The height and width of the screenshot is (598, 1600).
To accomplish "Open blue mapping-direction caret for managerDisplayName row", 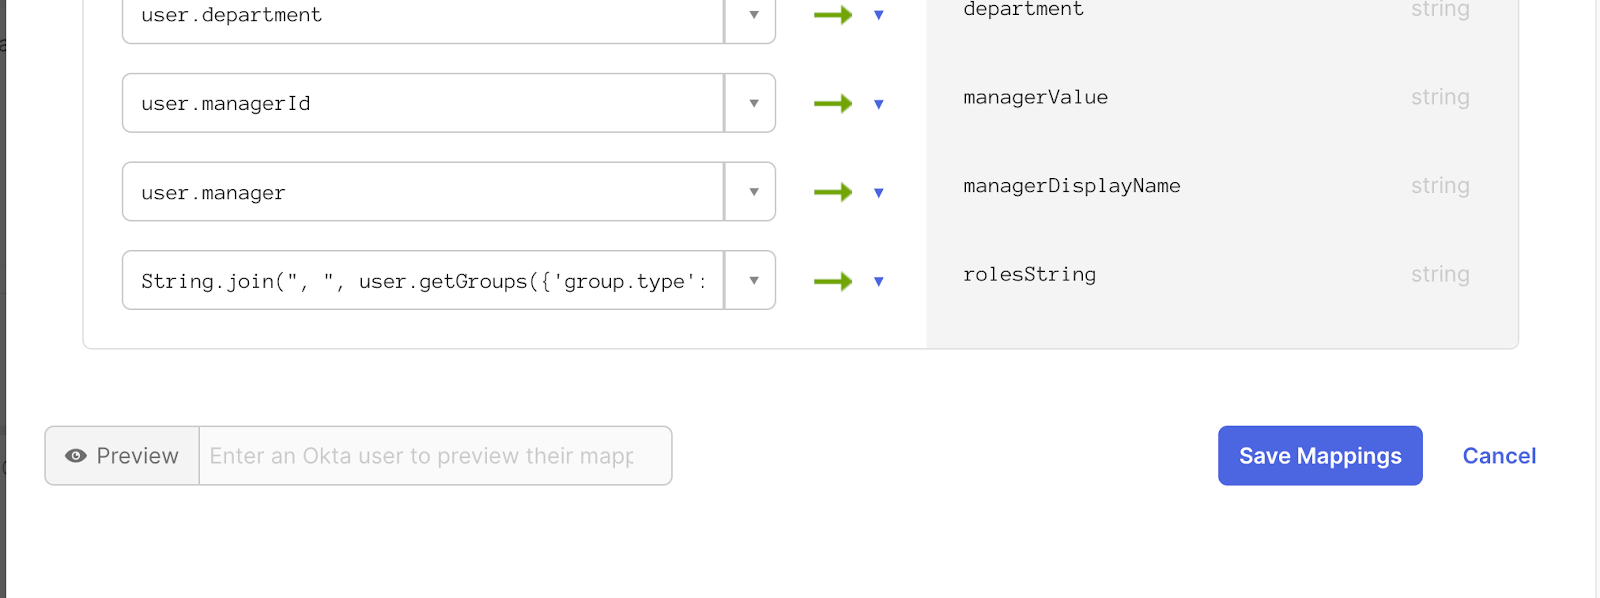I will pyautogui.click(x=879, y=193).
